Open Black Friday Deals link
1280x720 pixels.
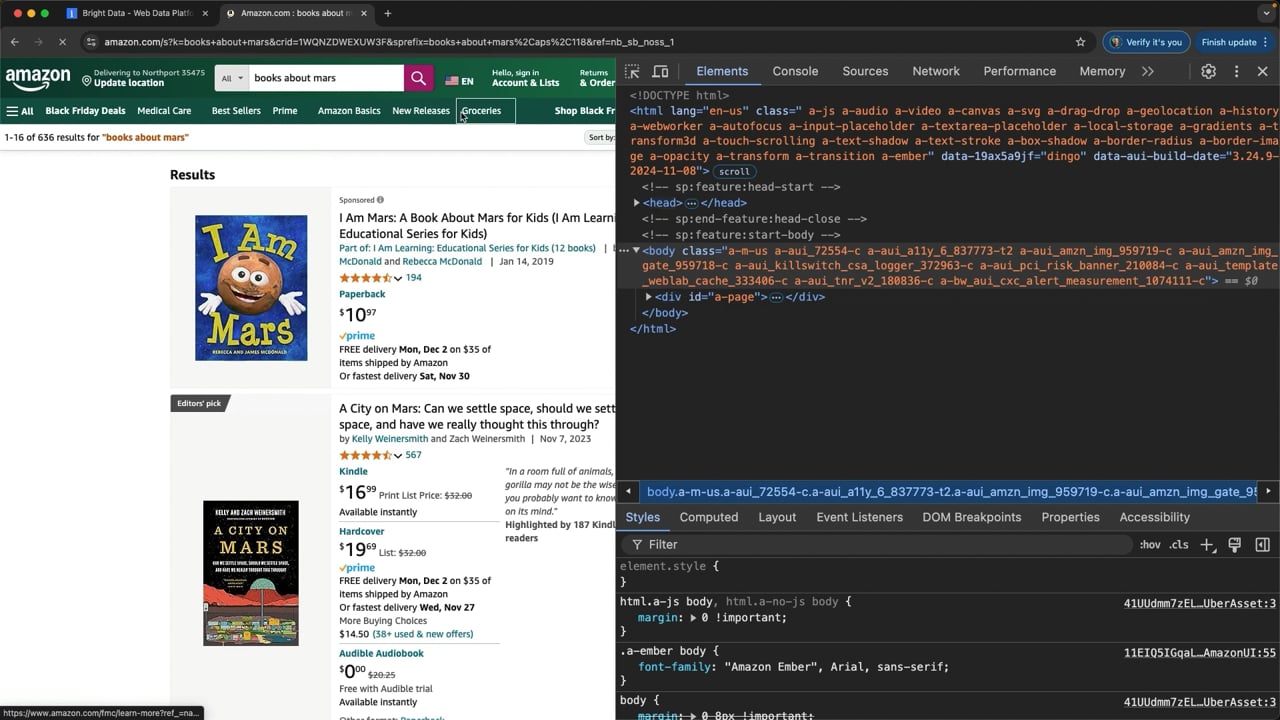pos(85,111)
